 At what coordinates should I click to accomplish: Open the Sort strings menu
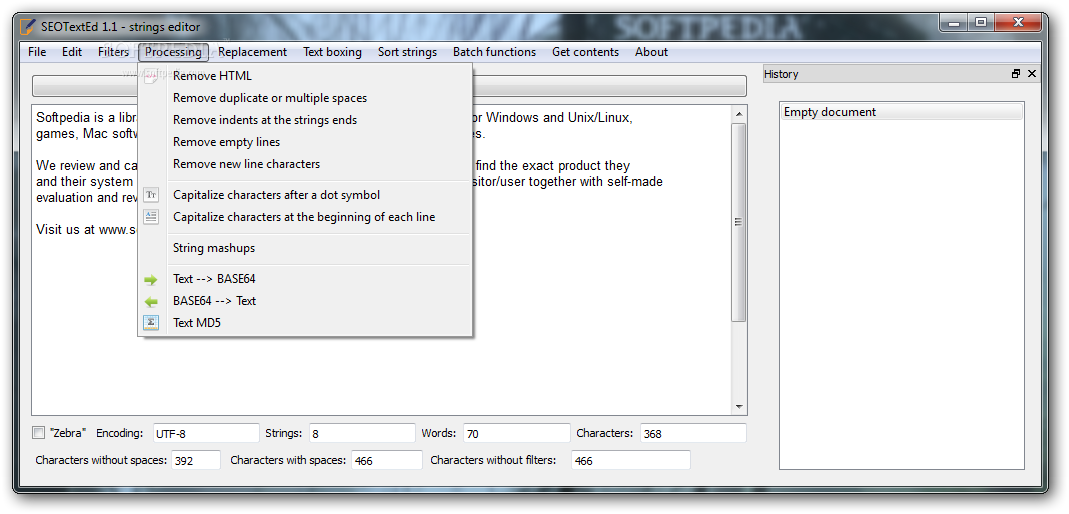[408, 52]
